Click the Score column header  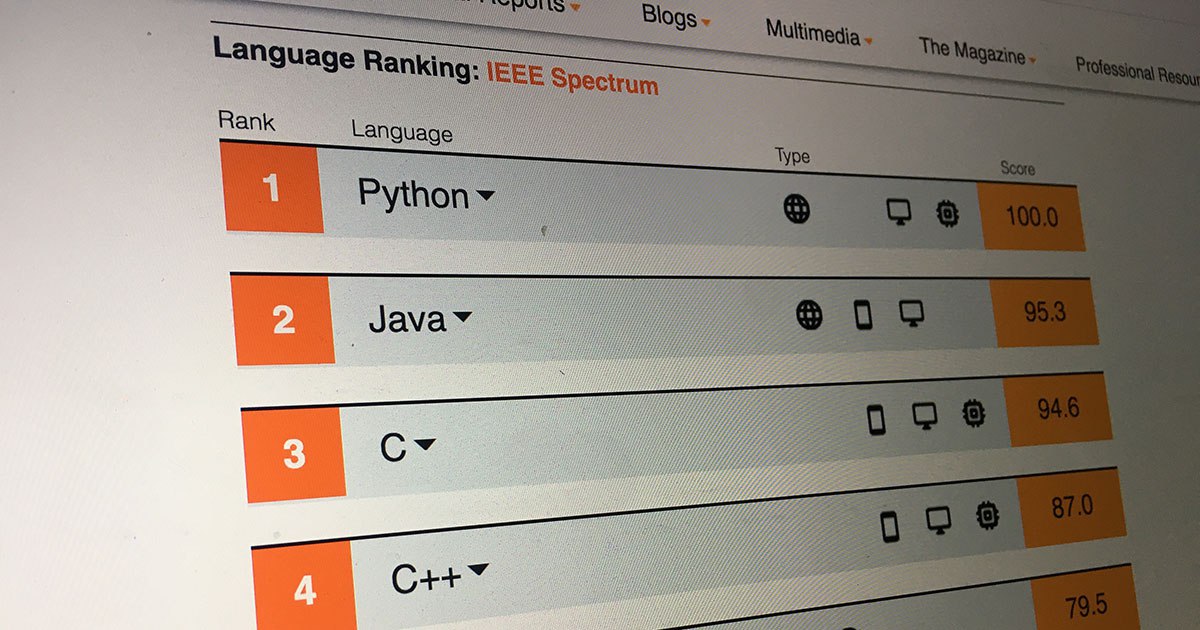point(1018,168)
